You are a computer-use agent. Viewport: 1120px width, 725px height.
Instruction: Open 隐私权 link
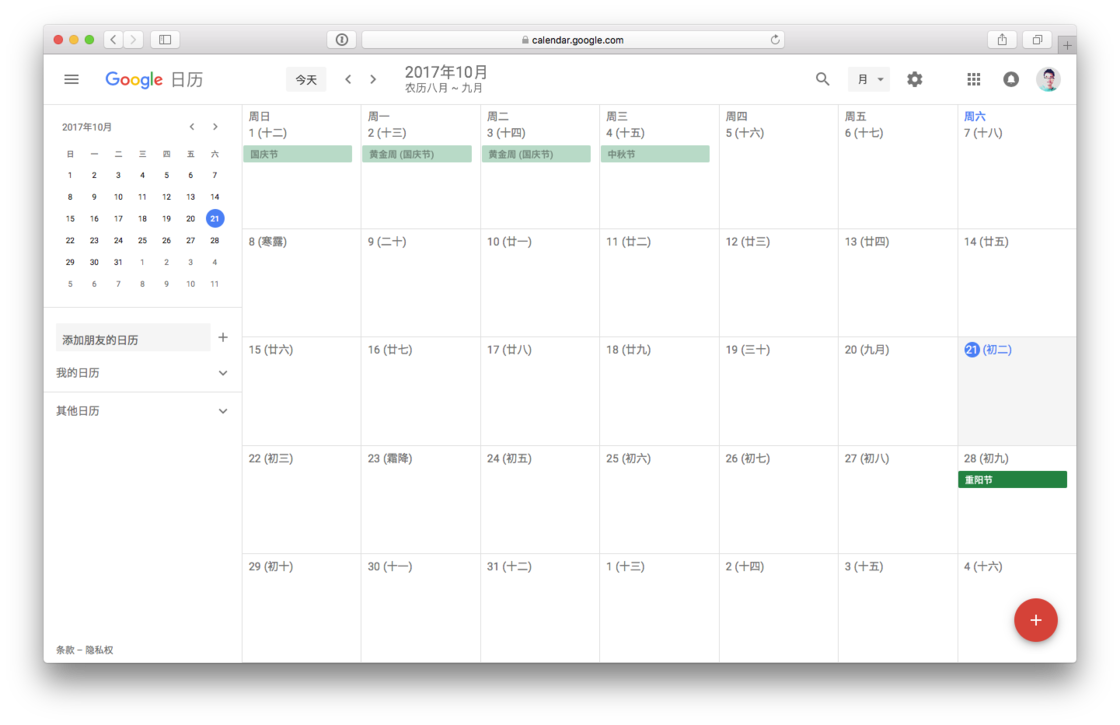click(x=99, y=650)
